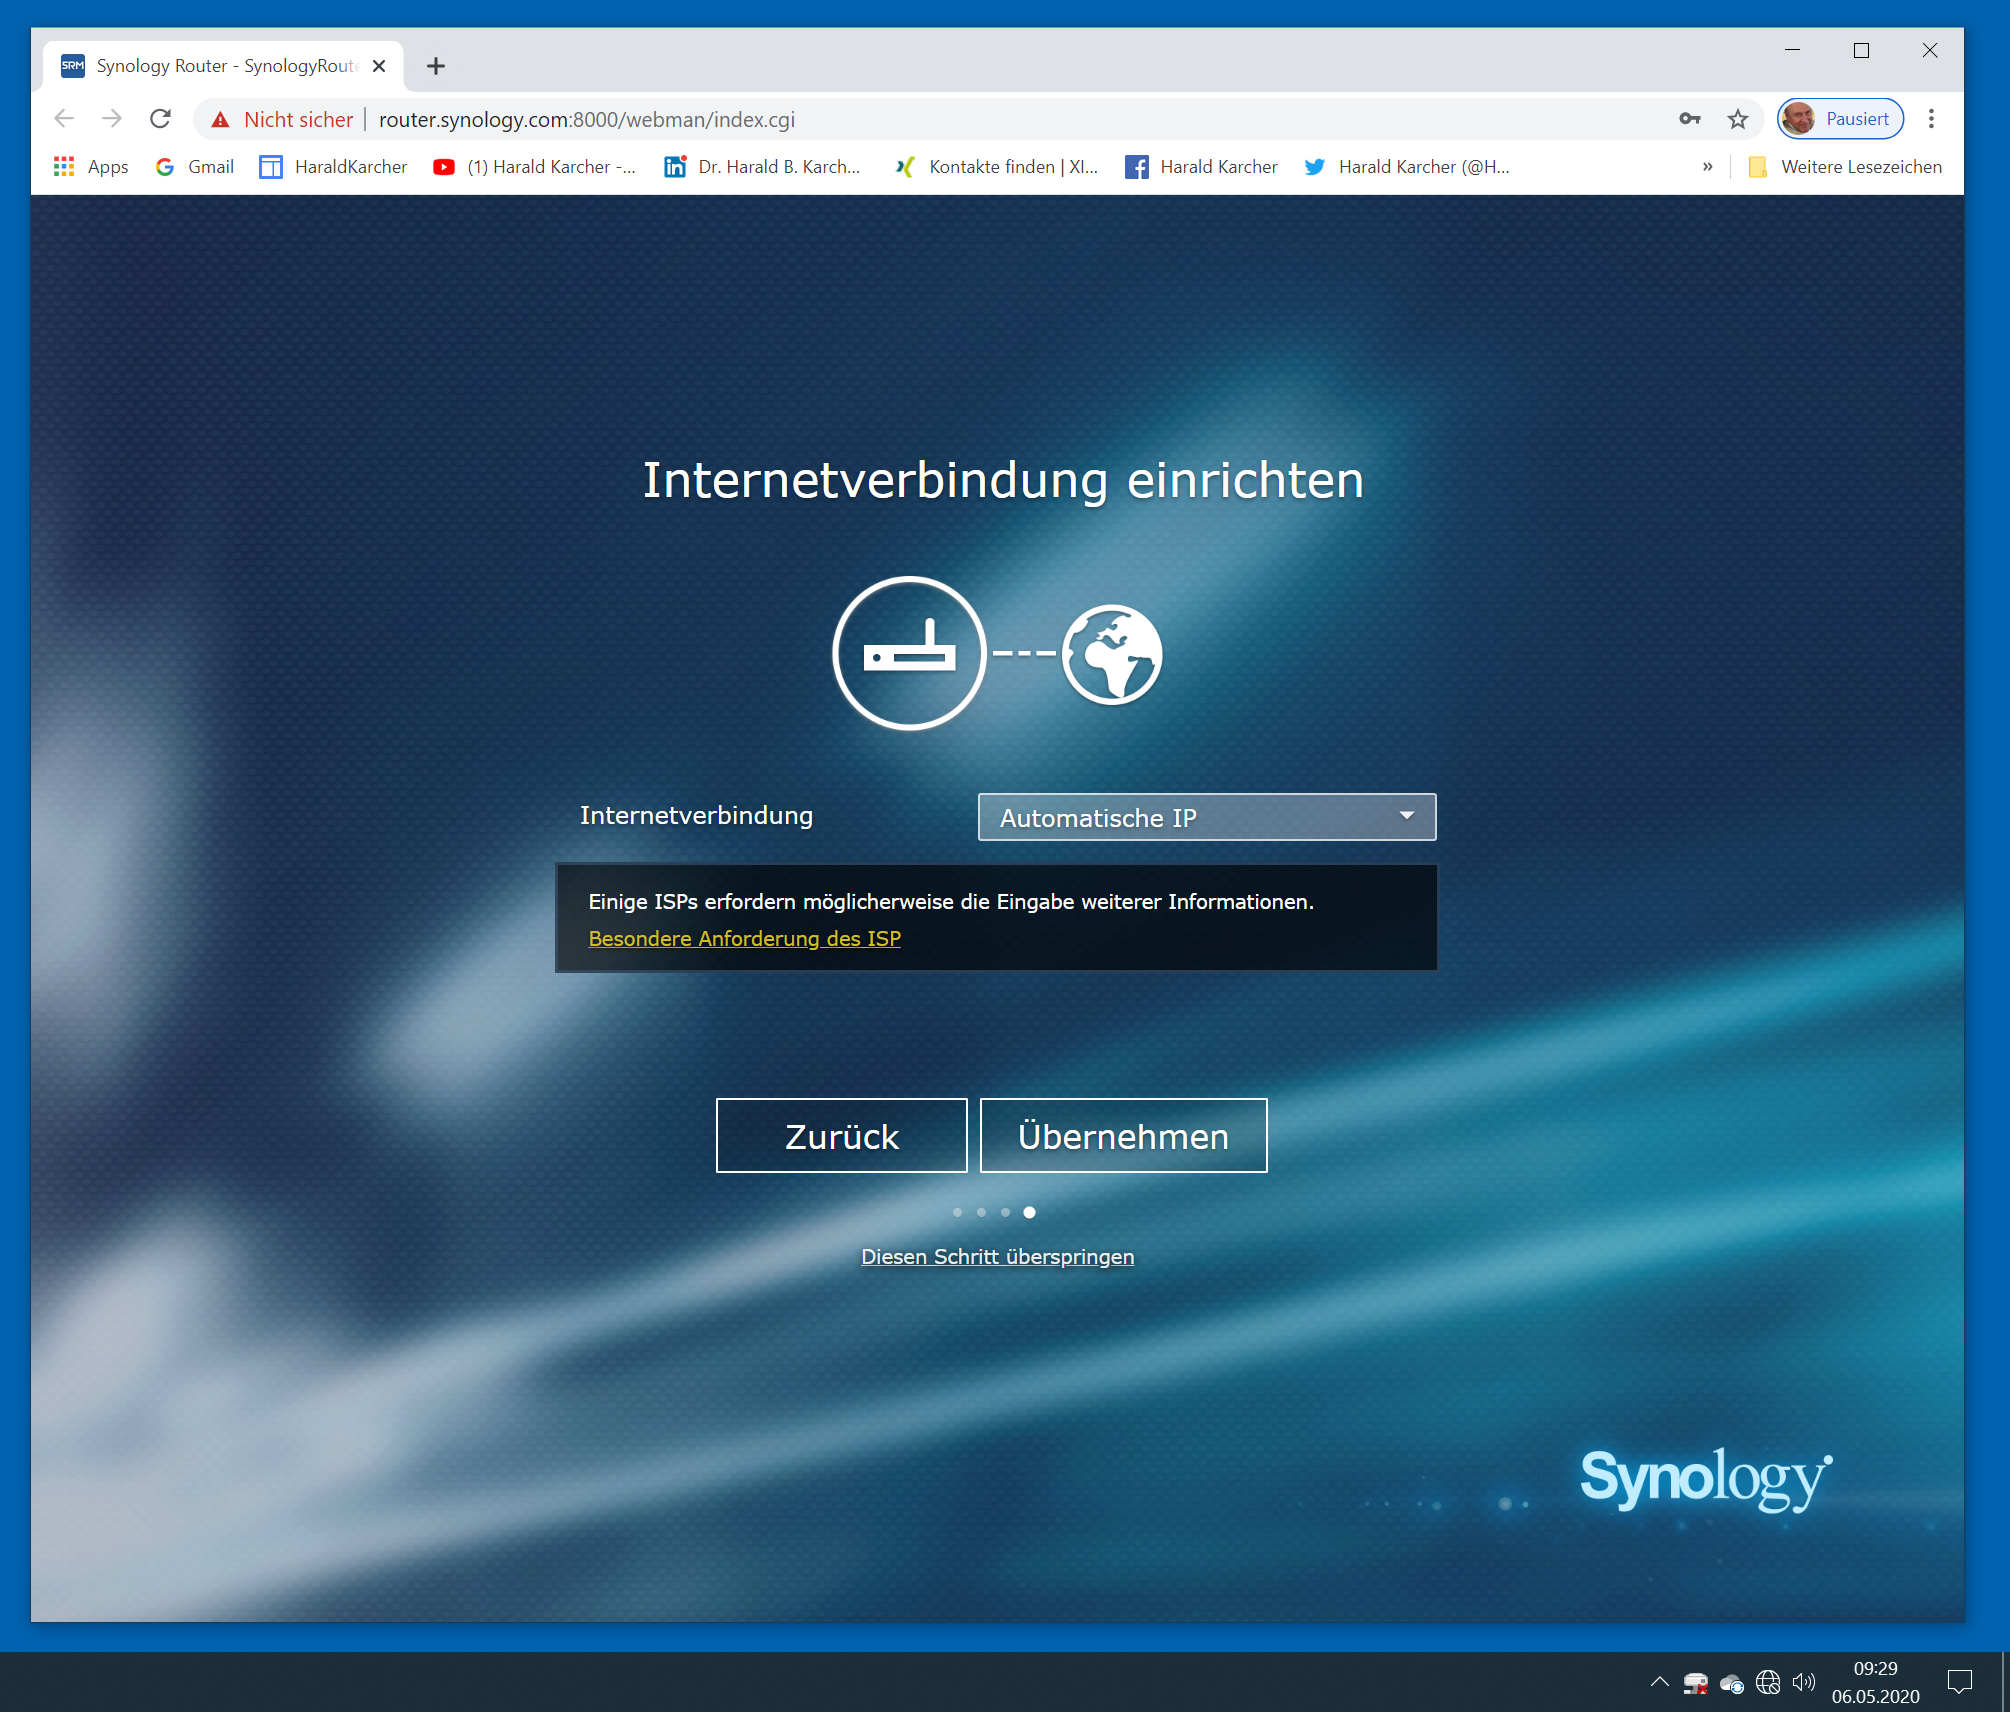This screenshot has width=2010, height=1712.
Task: Click the password key icon in address bar
Action: [1689, 119]
